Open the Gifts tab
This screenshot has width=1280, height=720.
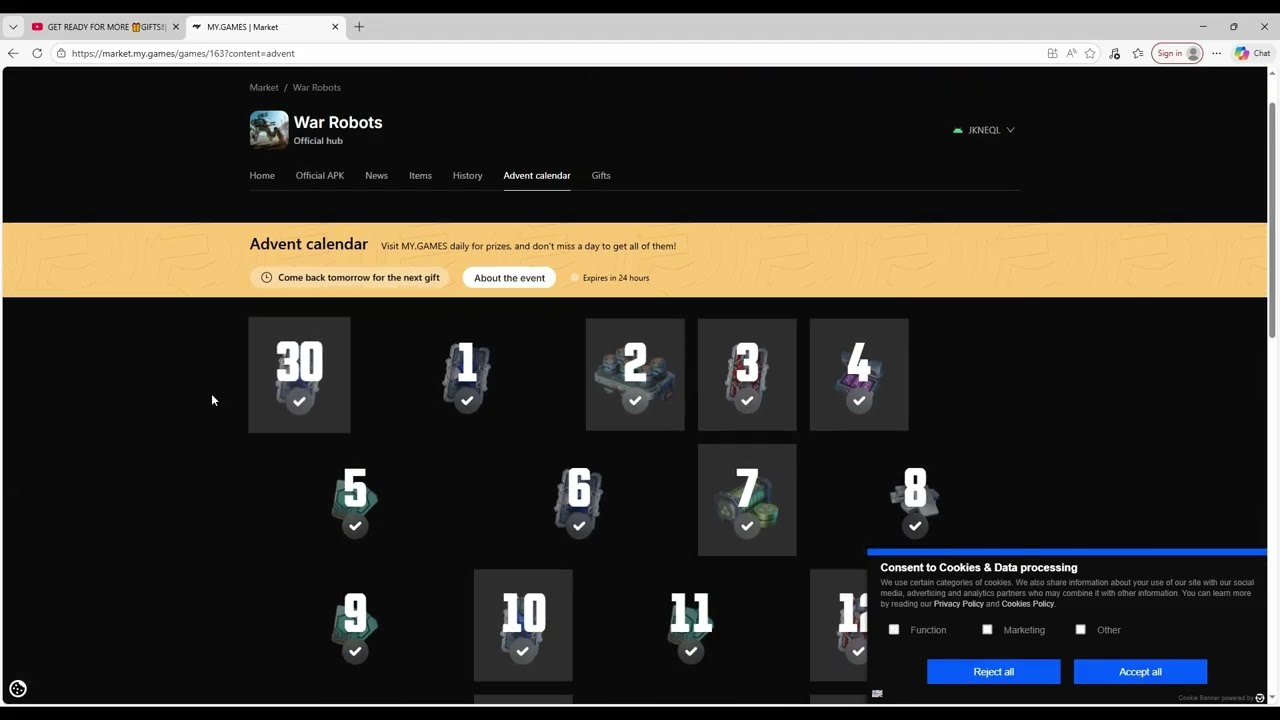click(601, 175)
